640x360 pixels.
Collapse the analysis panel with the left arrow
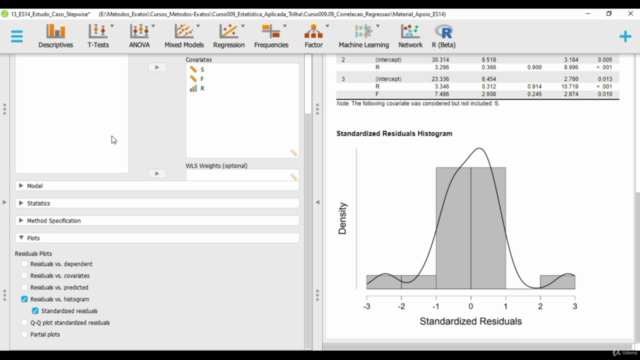coord(318,202)
